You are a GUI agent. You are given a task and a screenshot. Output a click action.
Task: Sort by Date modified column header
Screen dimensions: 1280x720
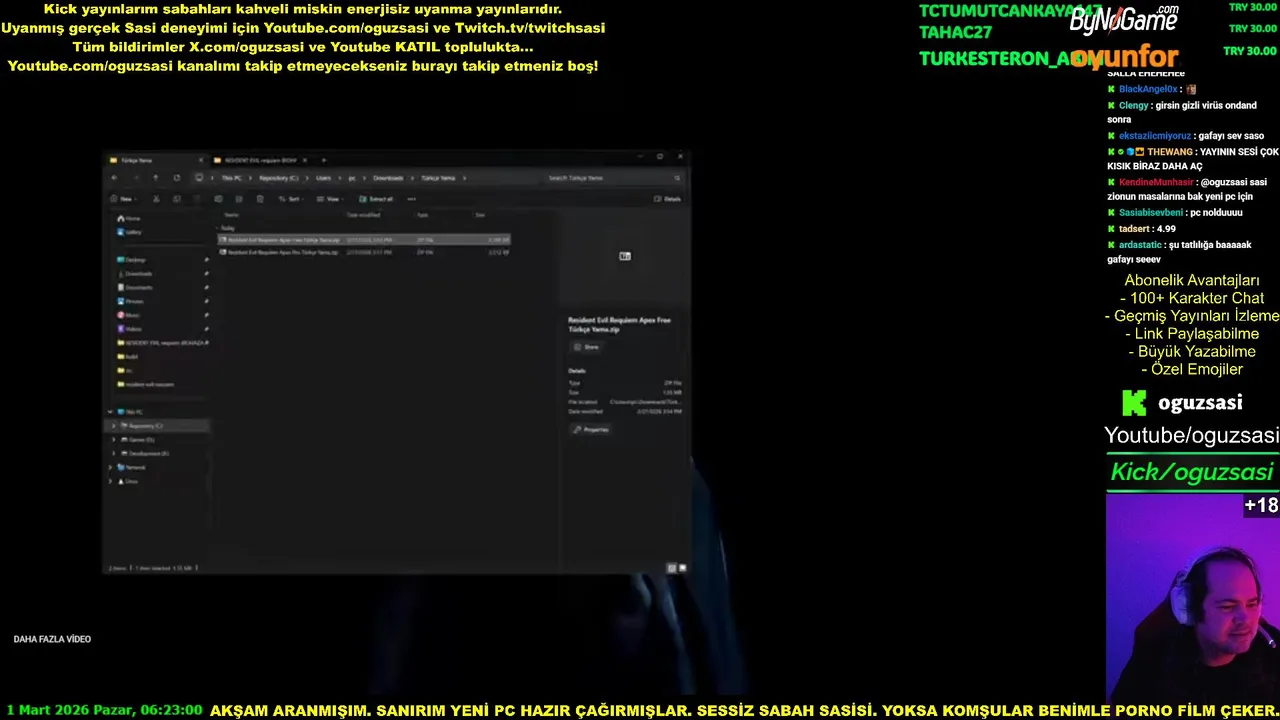click(363, 215)
